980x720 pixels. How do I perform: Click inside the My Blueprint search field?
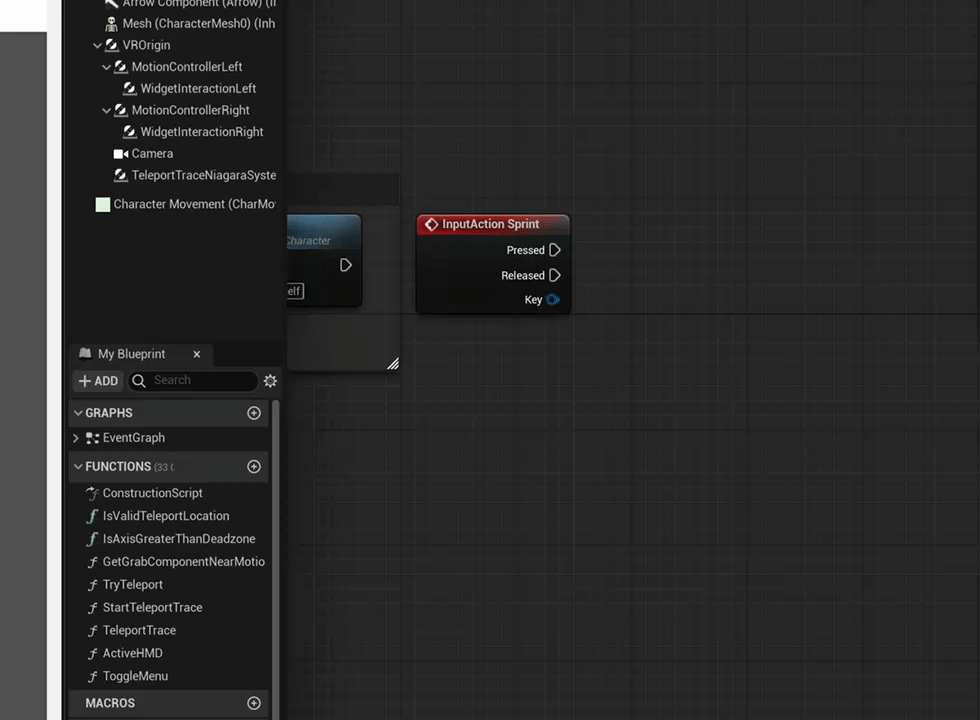[195, 380]
